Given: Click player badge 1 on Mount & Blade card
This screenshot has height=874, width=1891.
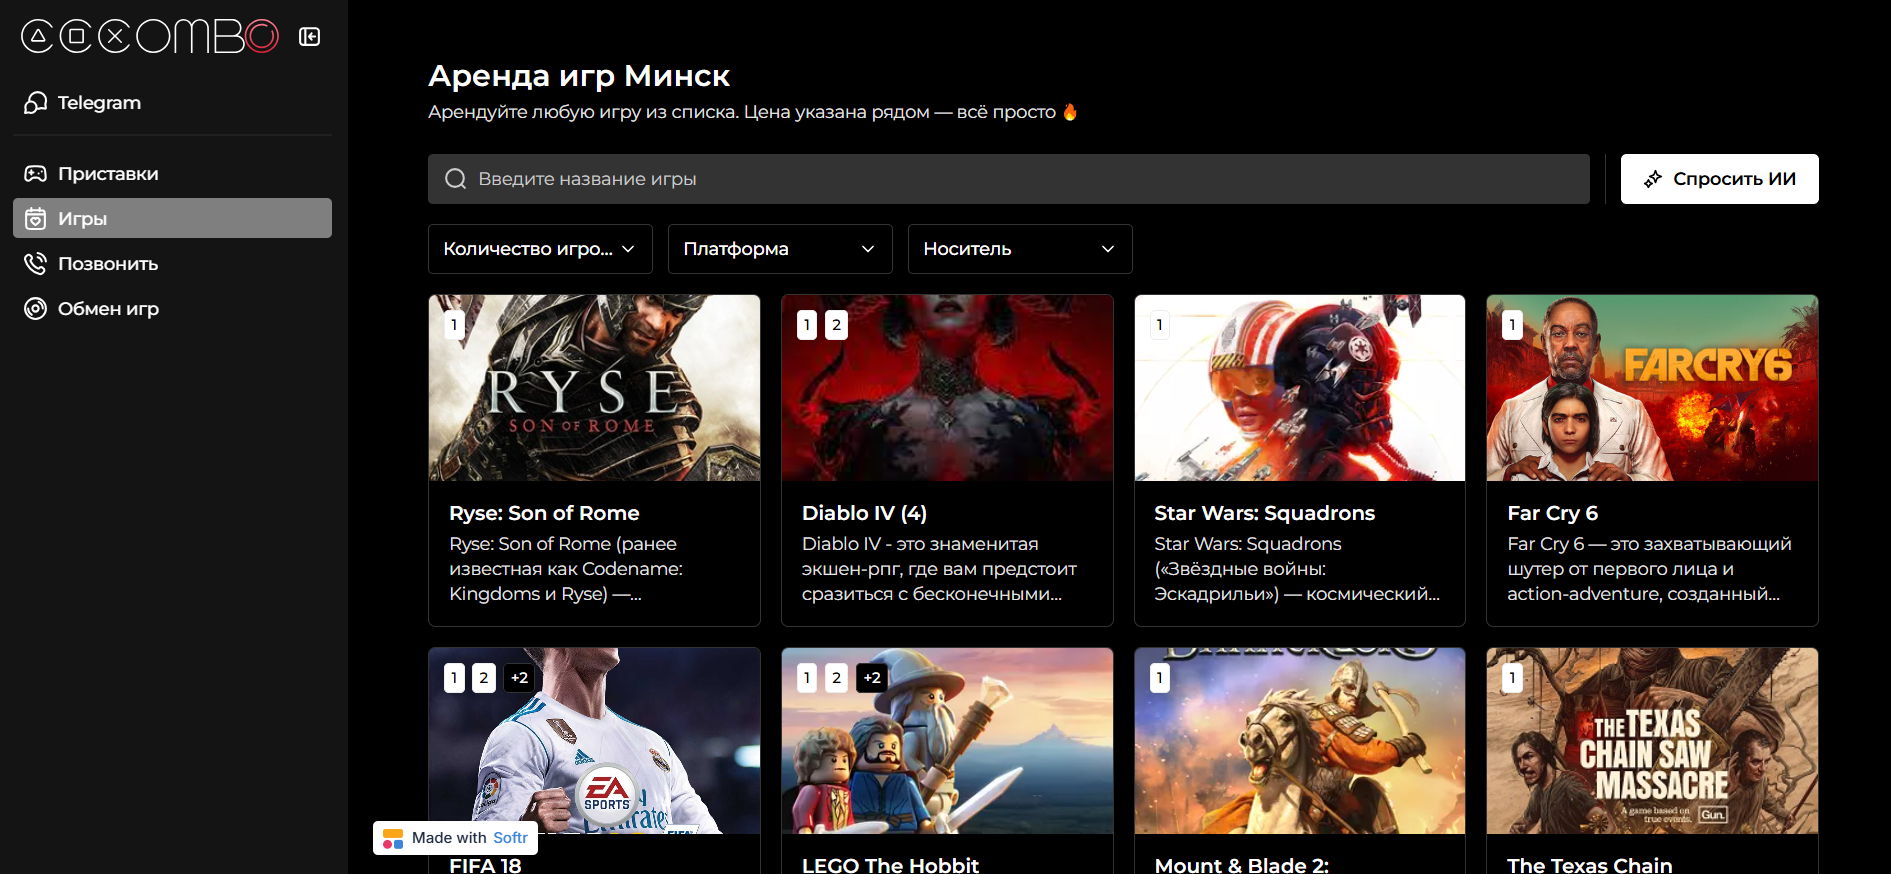Looking at the screenshot, I should (1160, 678).
